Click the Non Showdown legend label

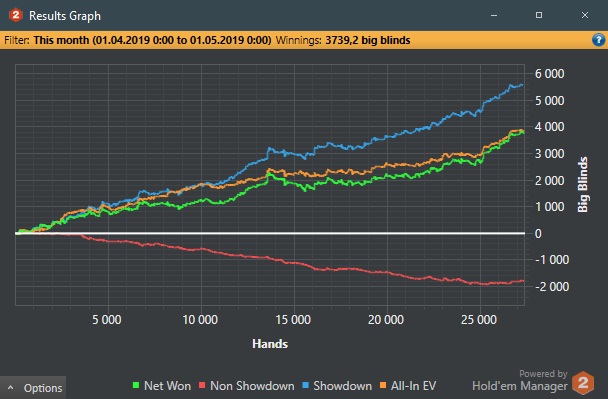tap(252, 386)
